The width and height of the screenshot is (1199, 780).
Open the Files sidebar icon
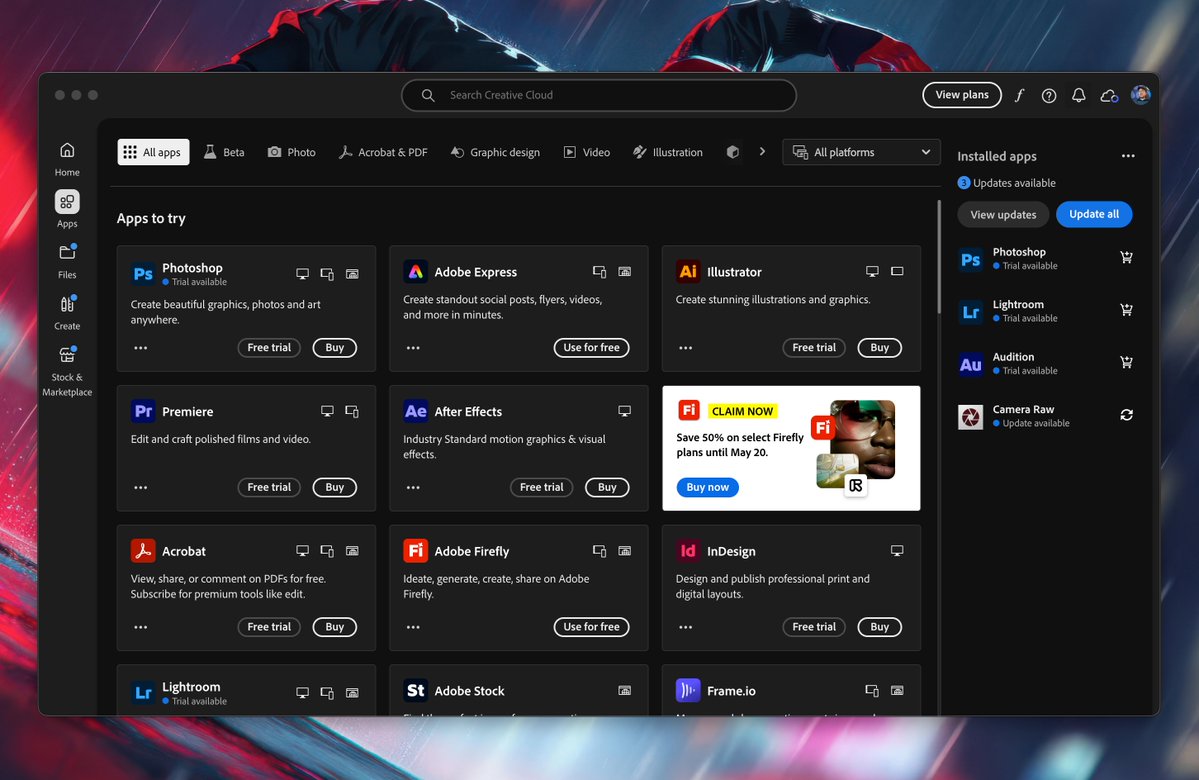tap(67, 252)
